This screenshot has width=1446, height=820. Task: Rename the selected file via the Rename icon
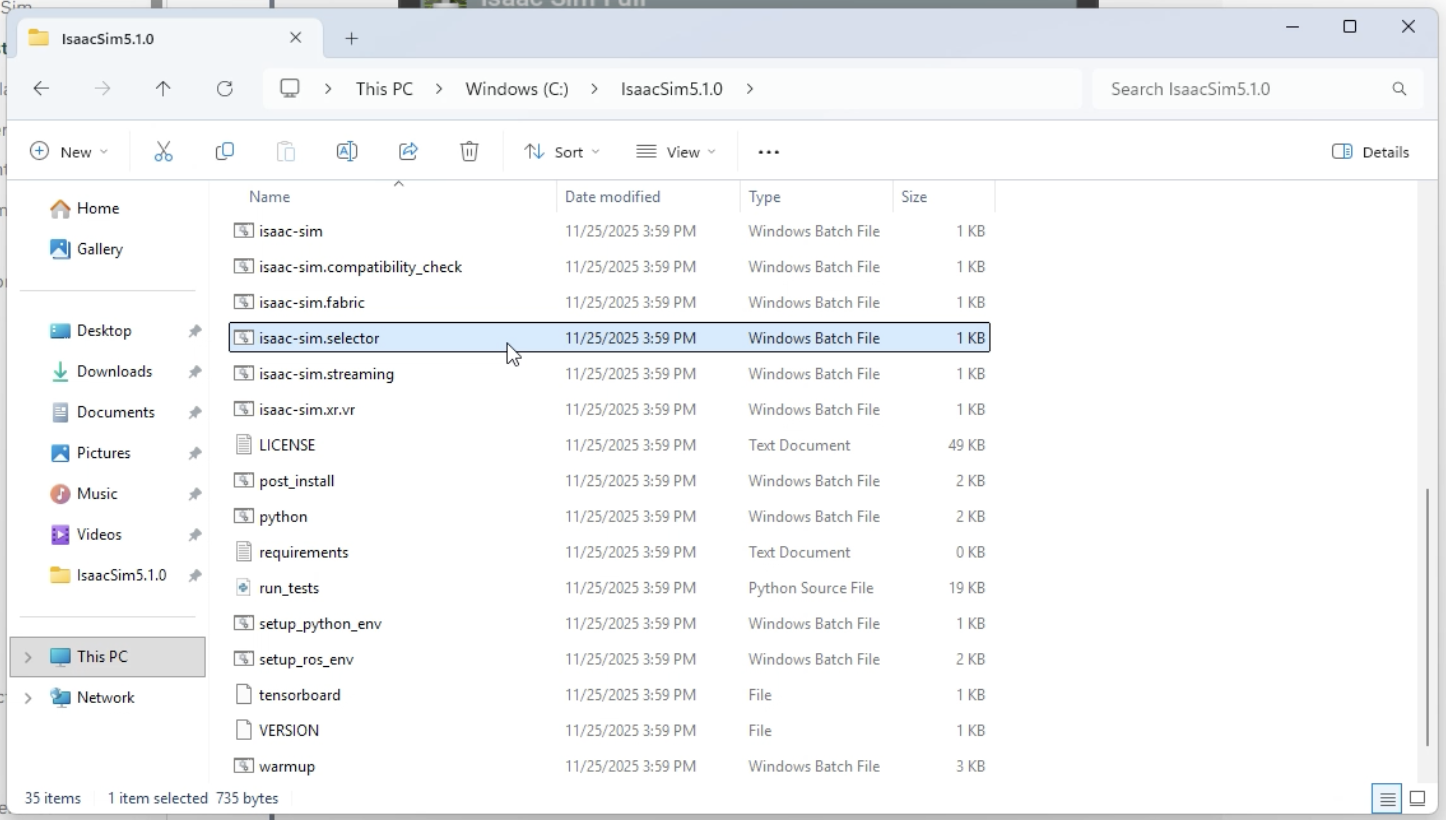point(347,151)
